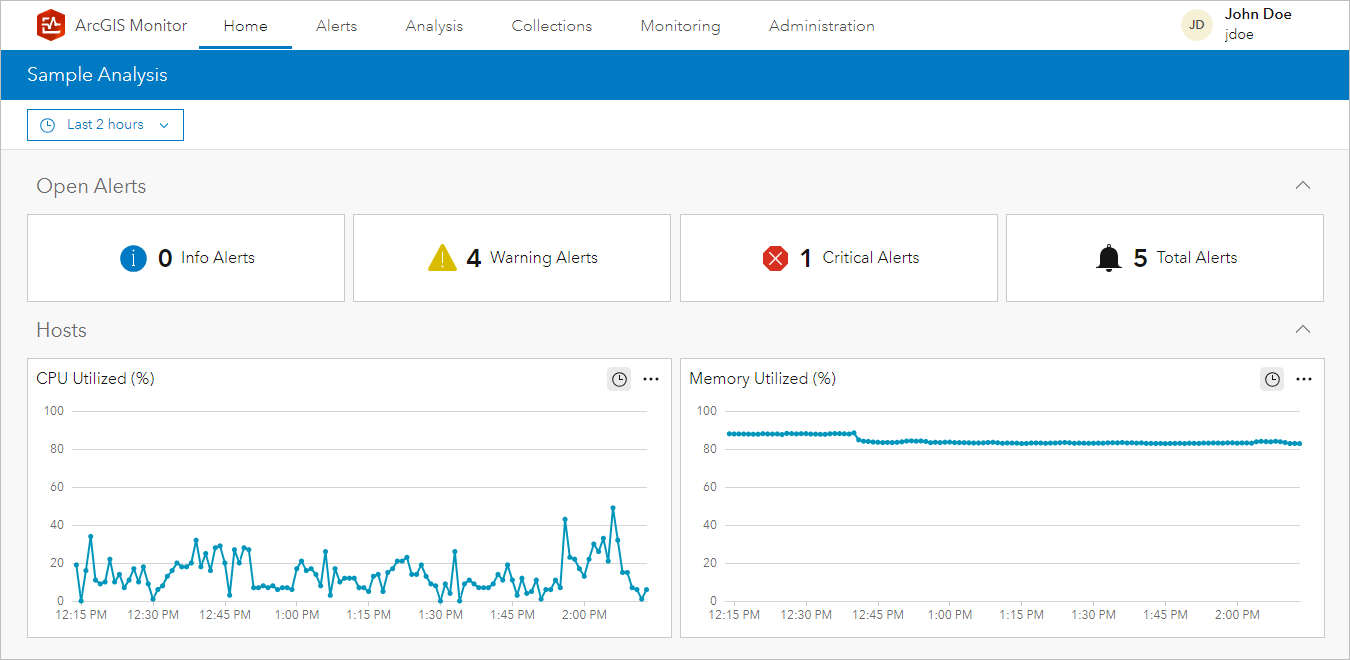Click the clock icon on CPU Utilized chart
Screen dimensions: 1350x660
pos(619,379)
